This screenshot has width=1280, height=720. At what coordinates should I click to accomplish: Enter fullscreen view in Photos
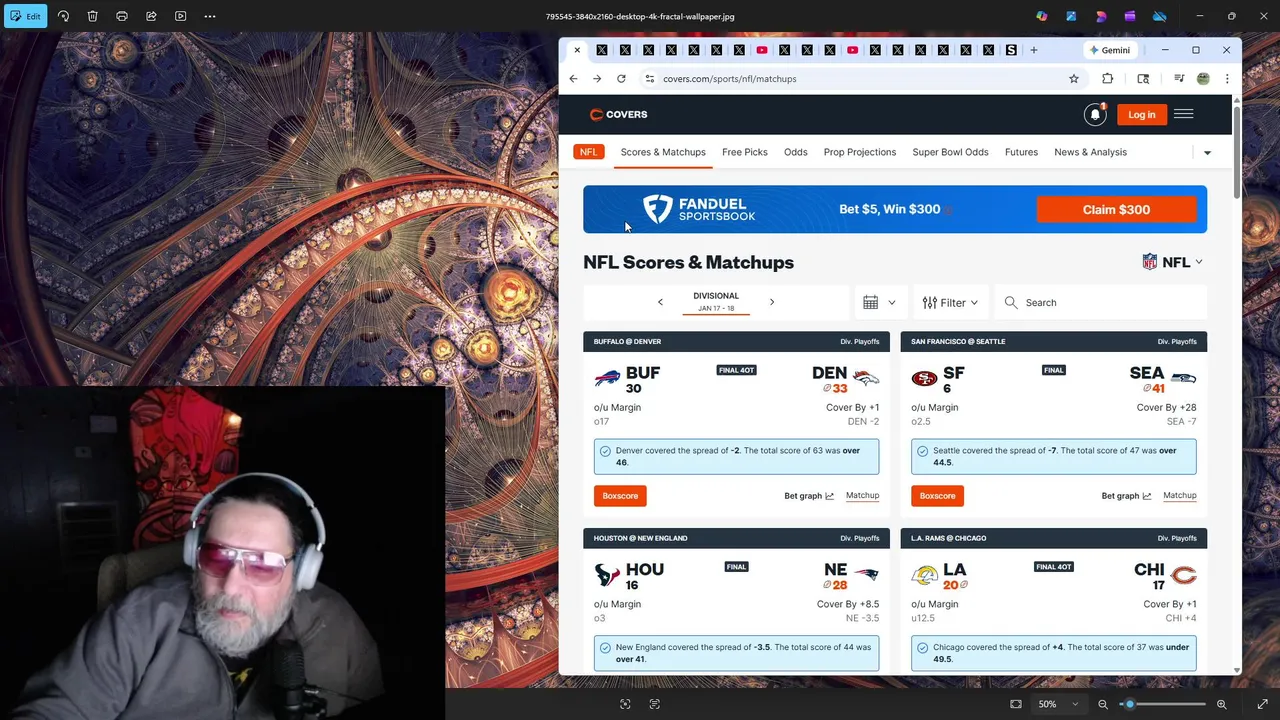point(1262,704)
